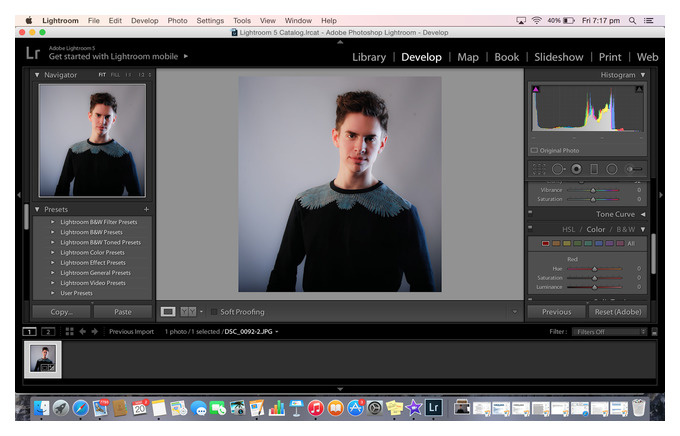Go forward using filmstrip right arrow
680x436 pixels.
pos(95,331)
